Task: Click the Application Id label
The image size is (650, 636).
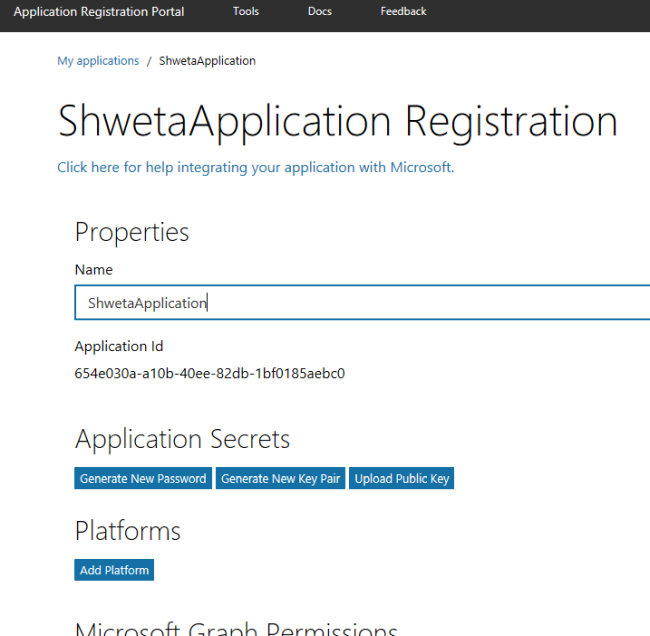Action: coord(119,346)
